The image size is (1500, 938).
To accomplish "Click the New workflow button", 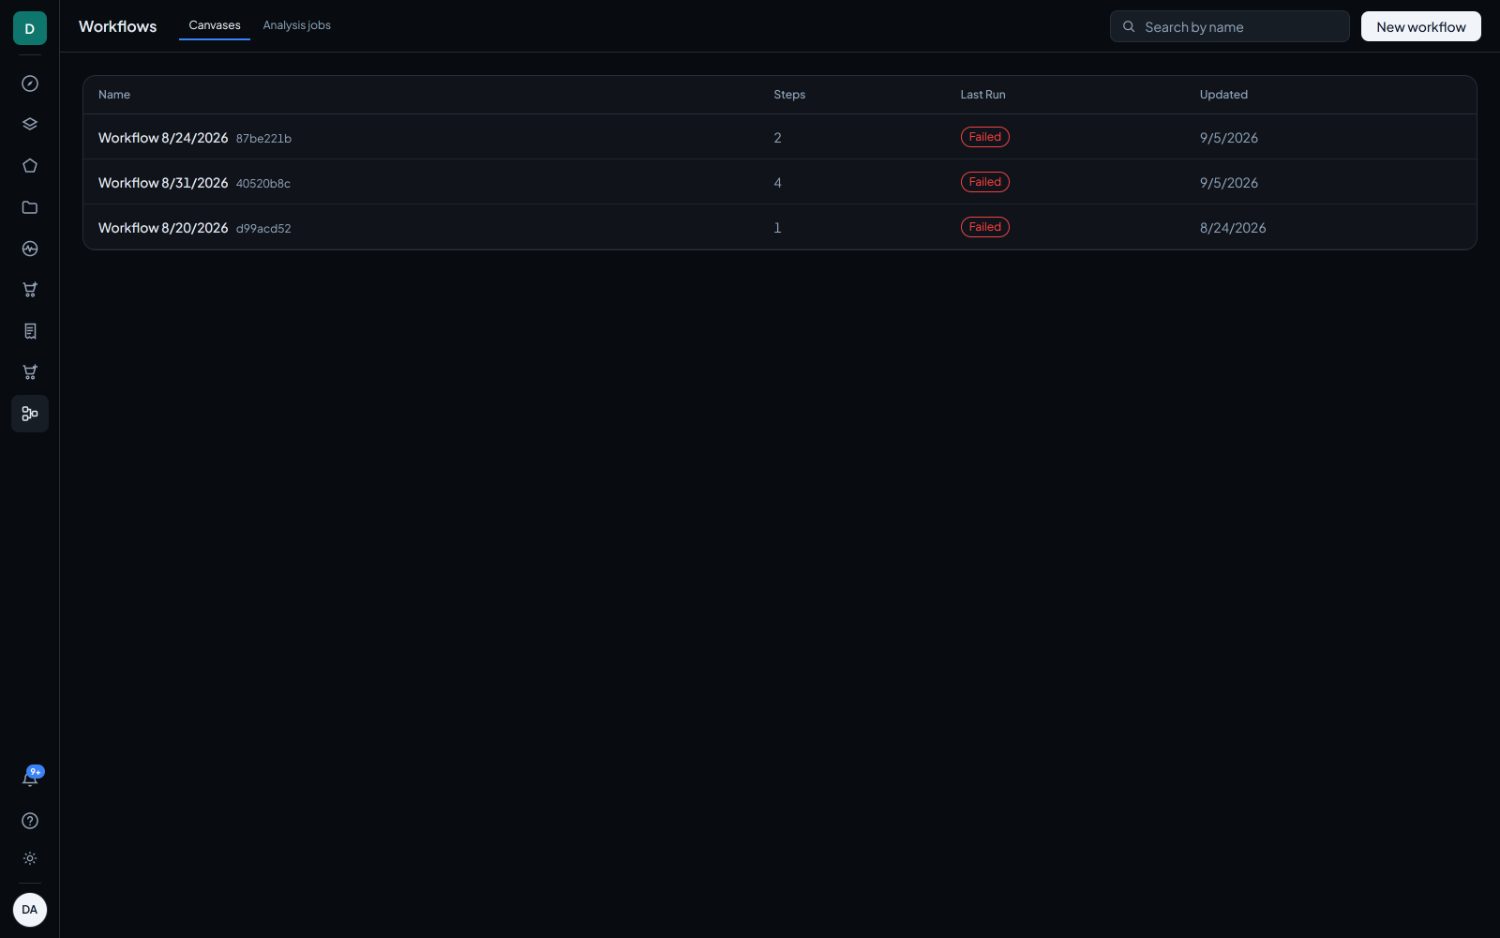I will click(1421, 27).
